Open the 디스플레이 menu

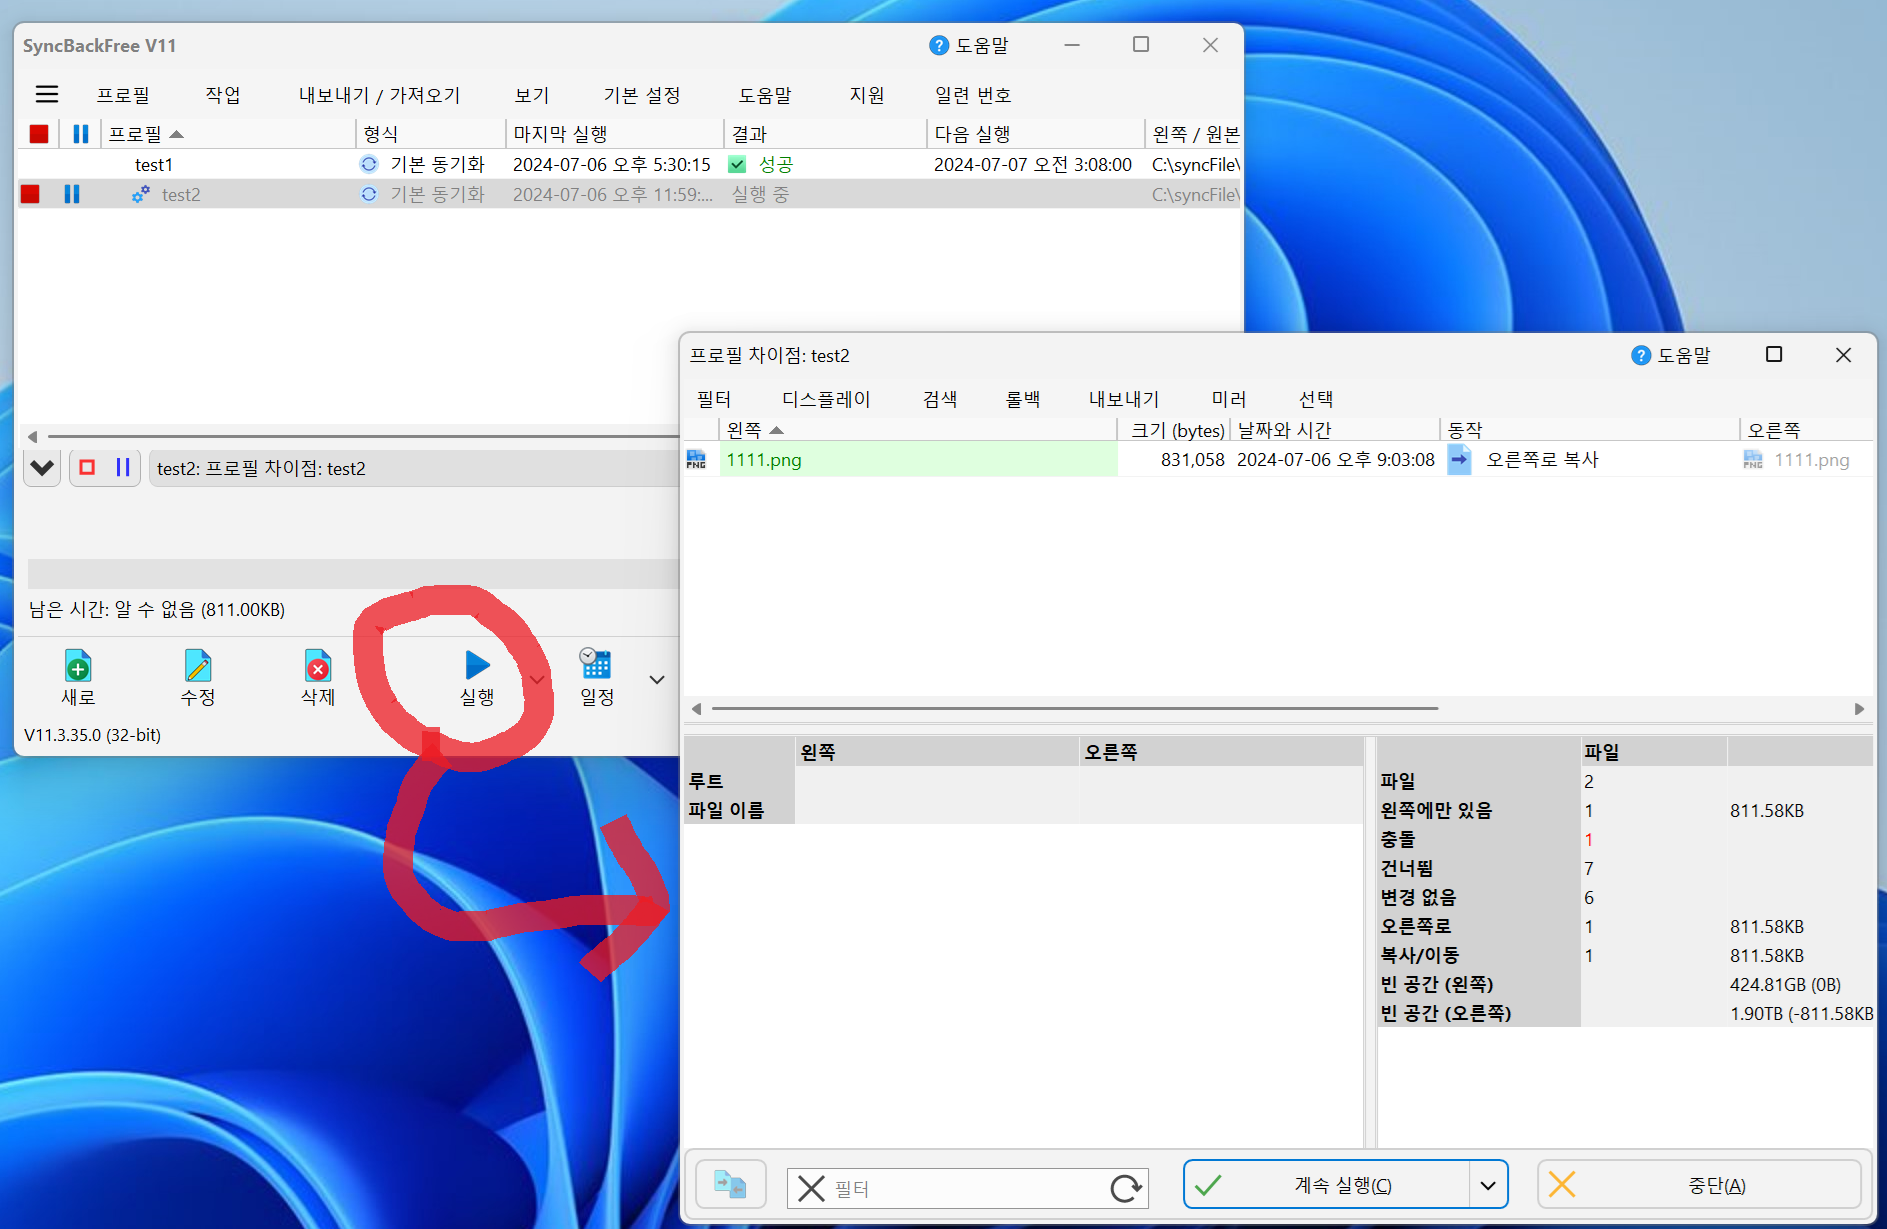[x=826, y=399]
